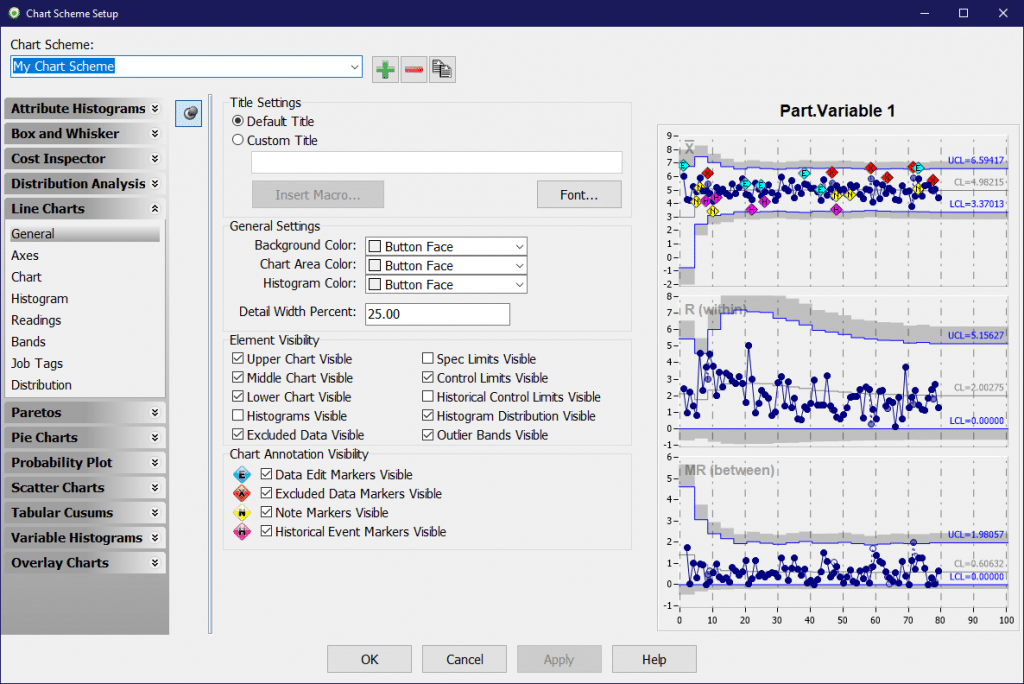Toggle Spec Limits Visible checkbox
The width and height of the screenshot is (1024, 684).
pos(428,359)
